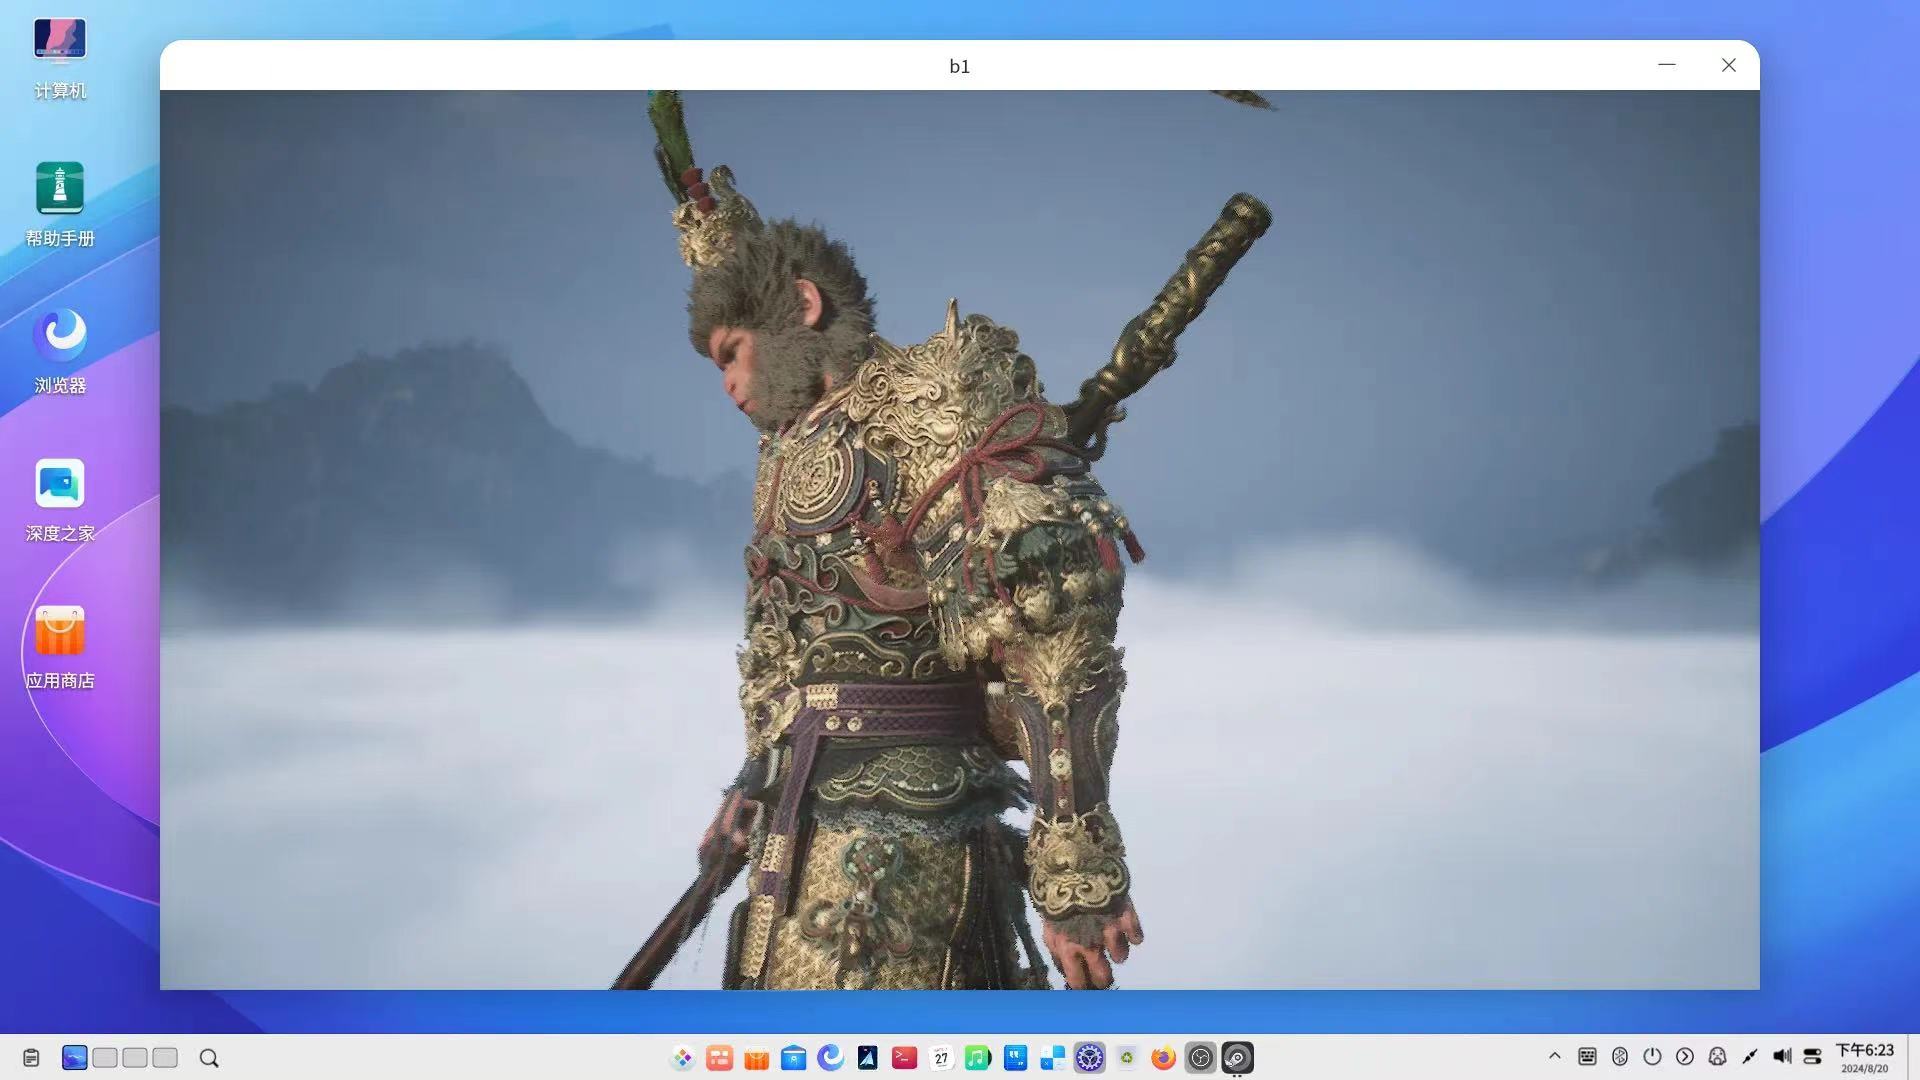The height and width of the screenshot is (1080, 1920).
Task: Launch the orange App Store dock icon
Action: 757,1058
